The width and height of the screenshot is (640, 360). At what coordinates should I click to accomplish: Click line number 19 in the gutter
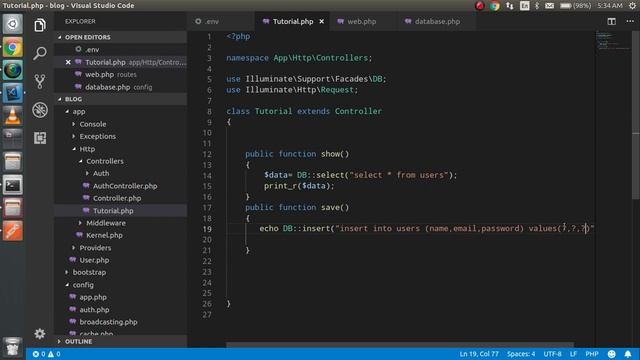pos(207,229)
